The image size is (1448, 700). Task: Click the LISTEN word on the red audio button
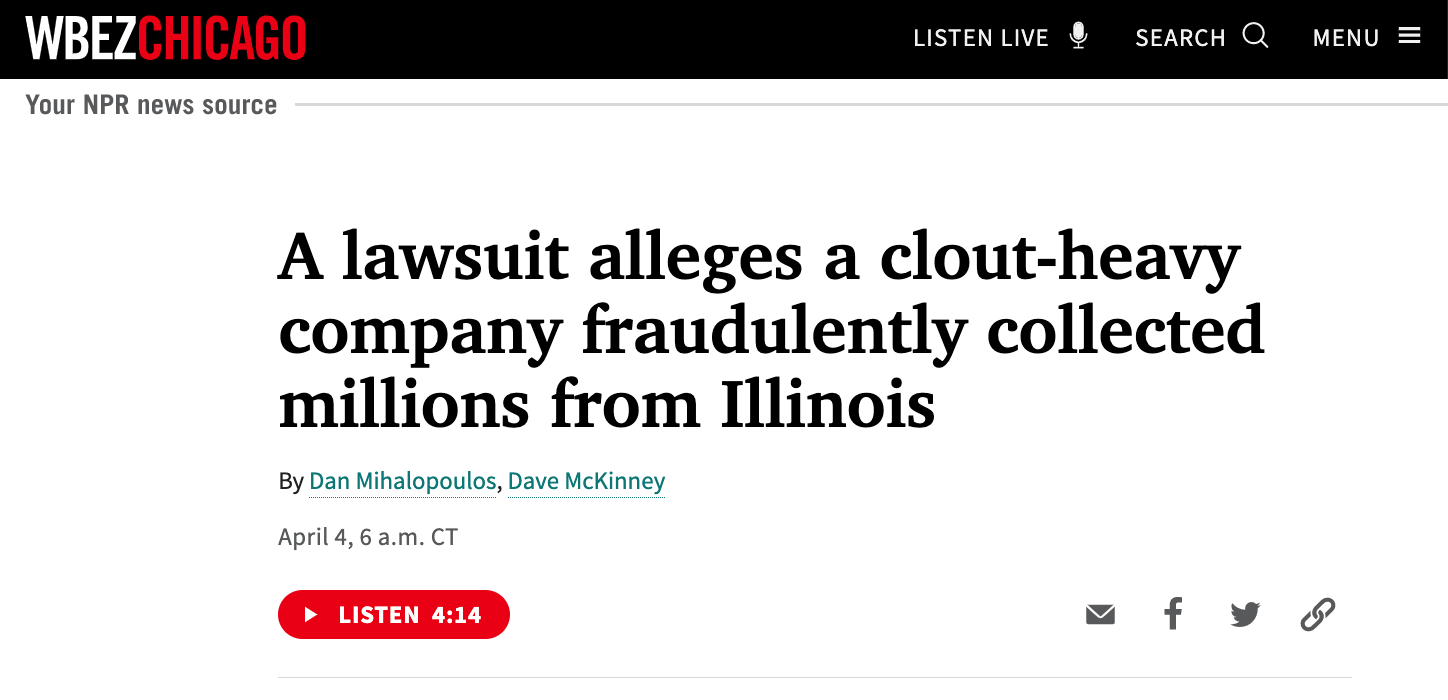click(x=378, y=615)
